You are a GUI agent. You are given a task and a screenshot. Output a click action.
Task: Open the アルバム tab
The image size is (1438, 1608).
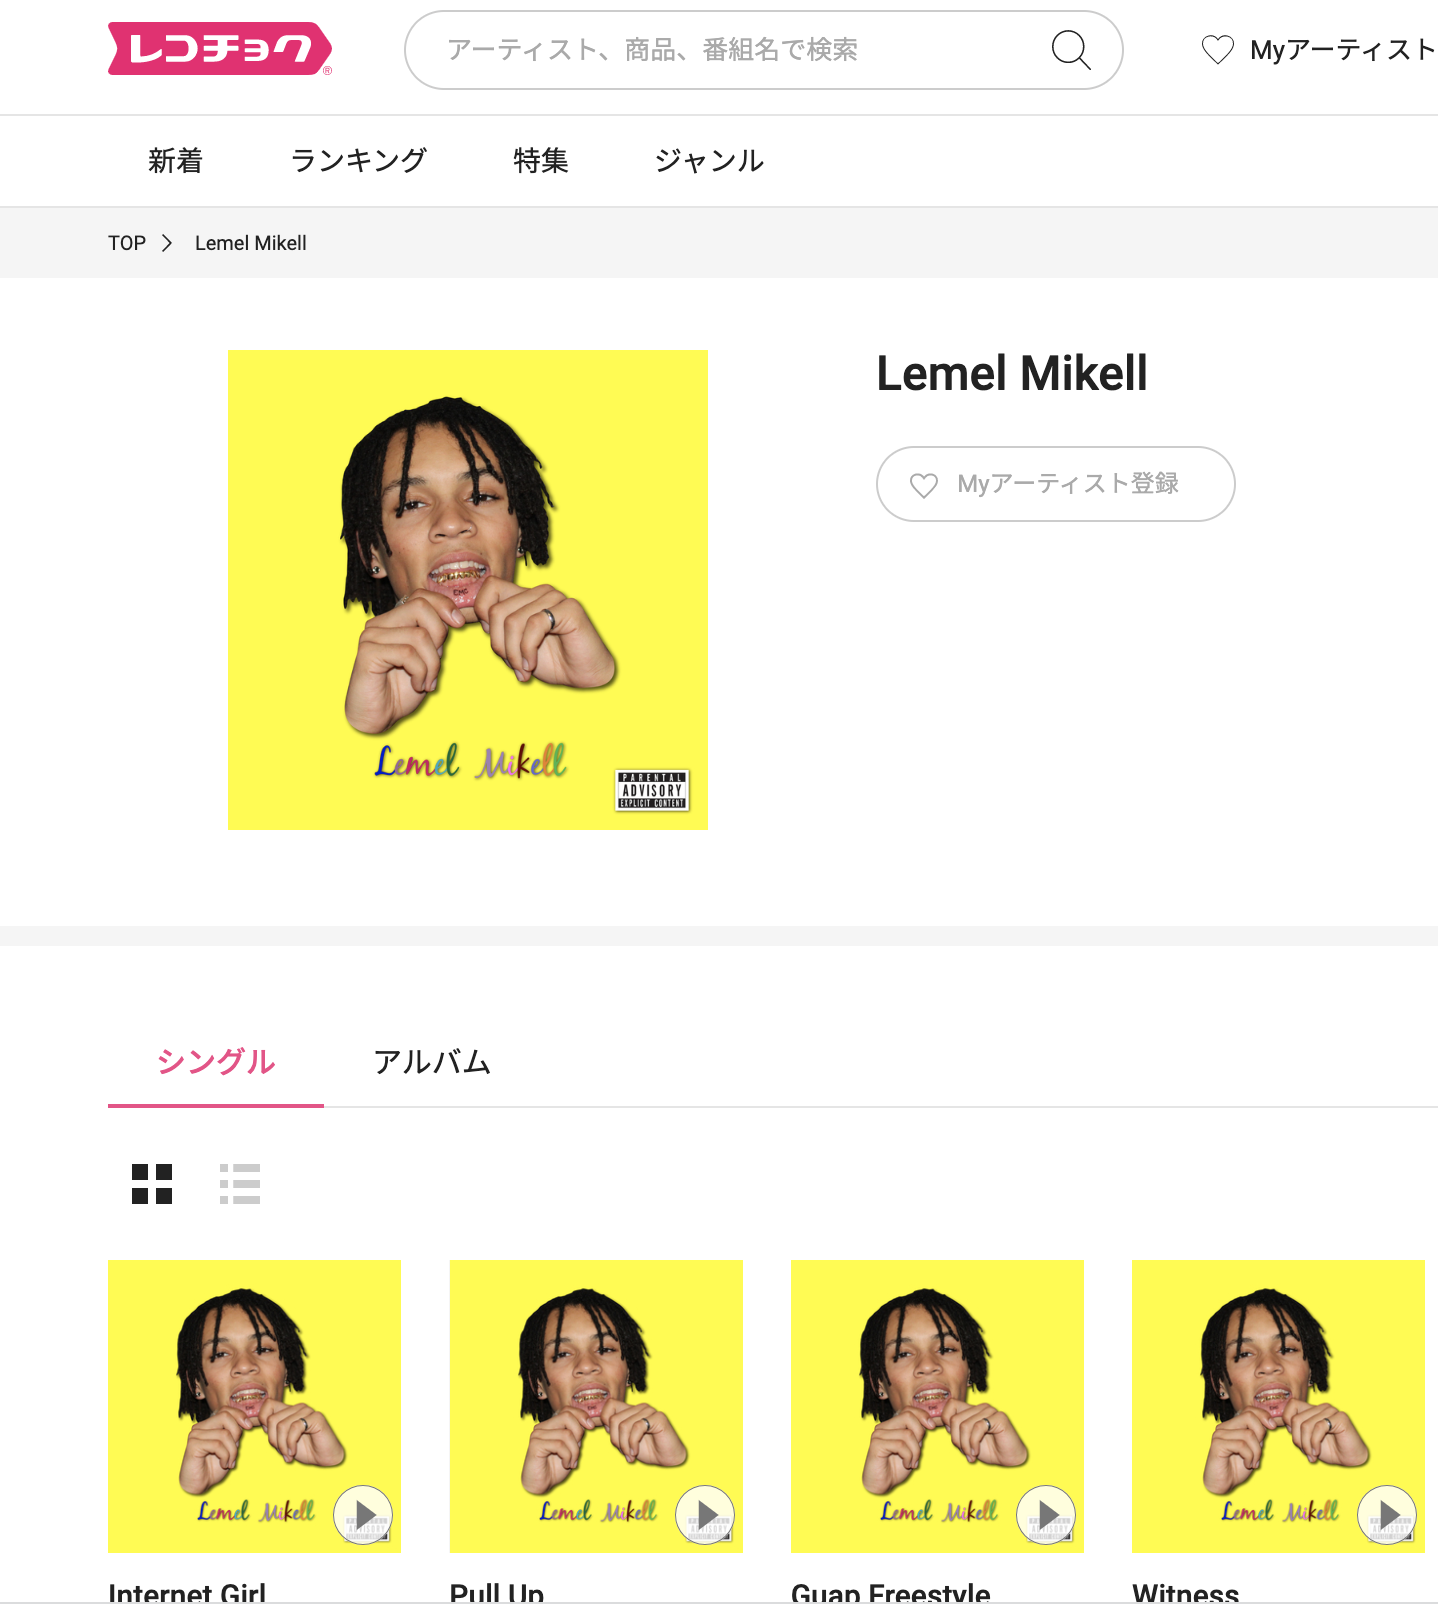[432, 1061]
